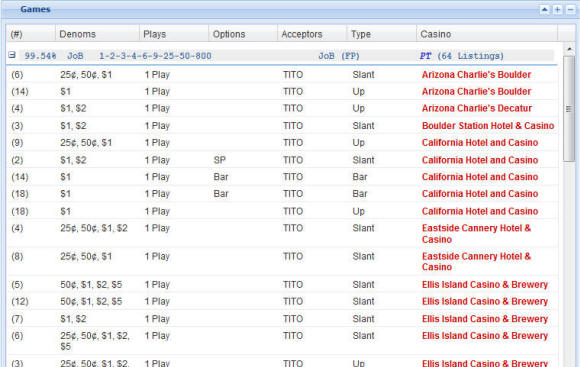Click the (9) count cell for California Hotel
The height and width of the screenshot is (367, 580).
coord(17,143)
